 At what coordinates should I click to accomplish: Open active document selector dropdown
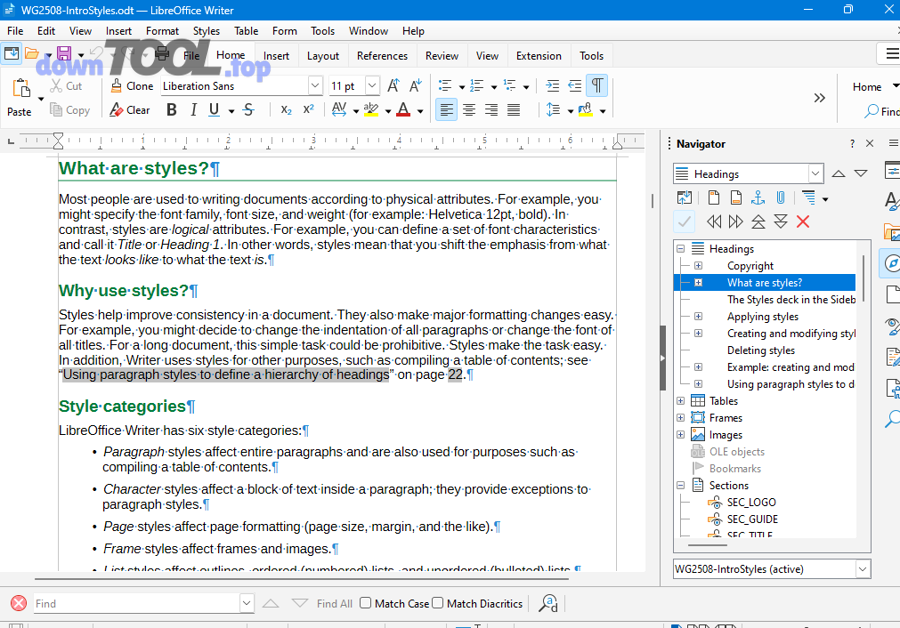click(862, 569)
